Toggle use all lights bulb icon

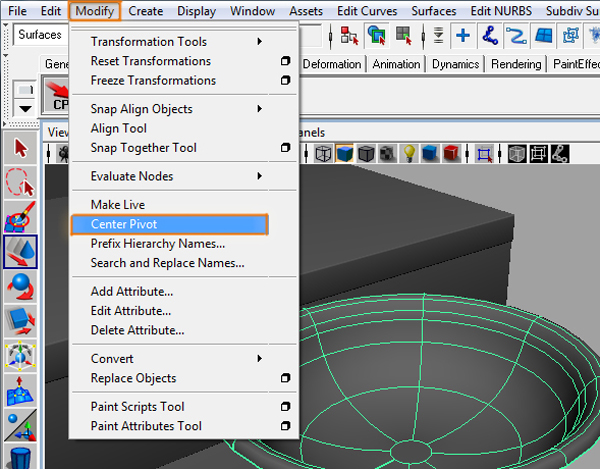tap(409, 154)
